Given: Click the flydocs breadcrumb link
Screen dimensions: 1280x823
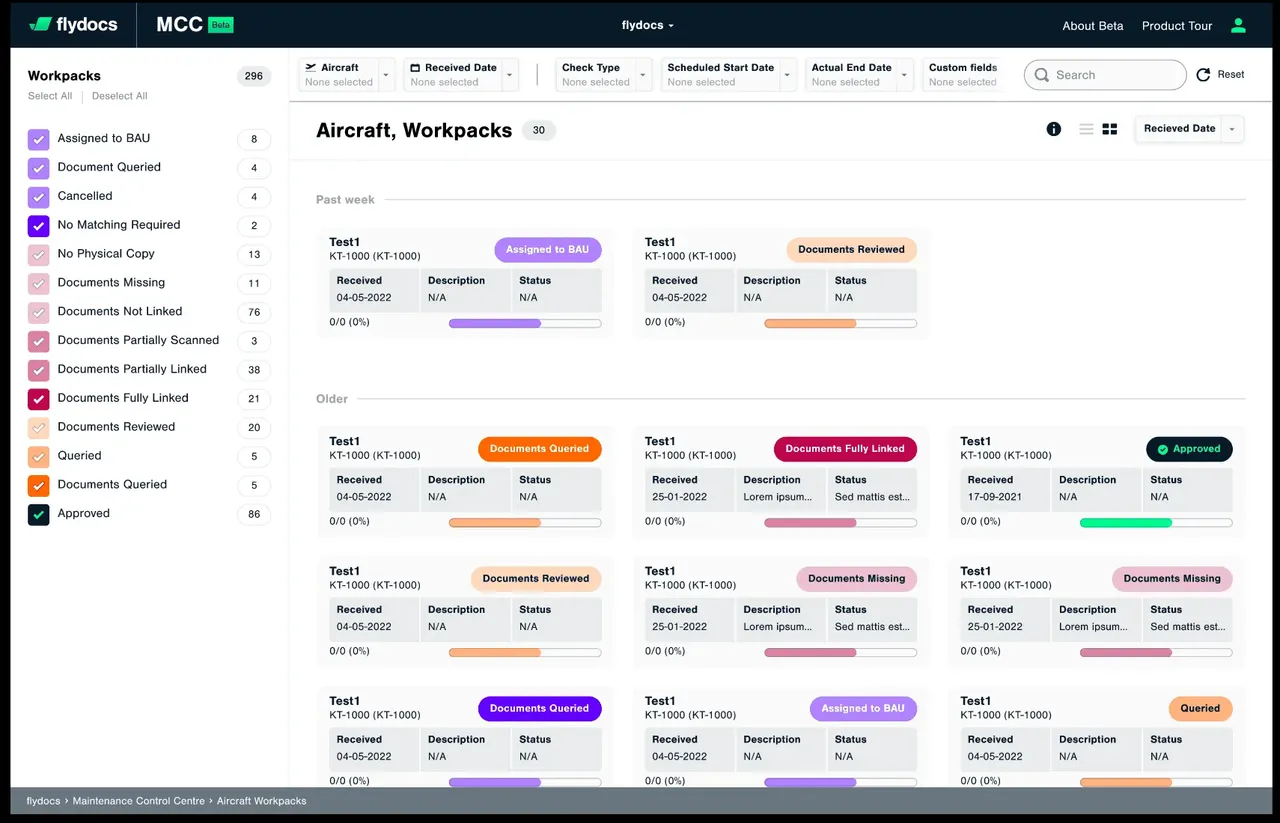Looking at the screenshot, I should [43, 801].
